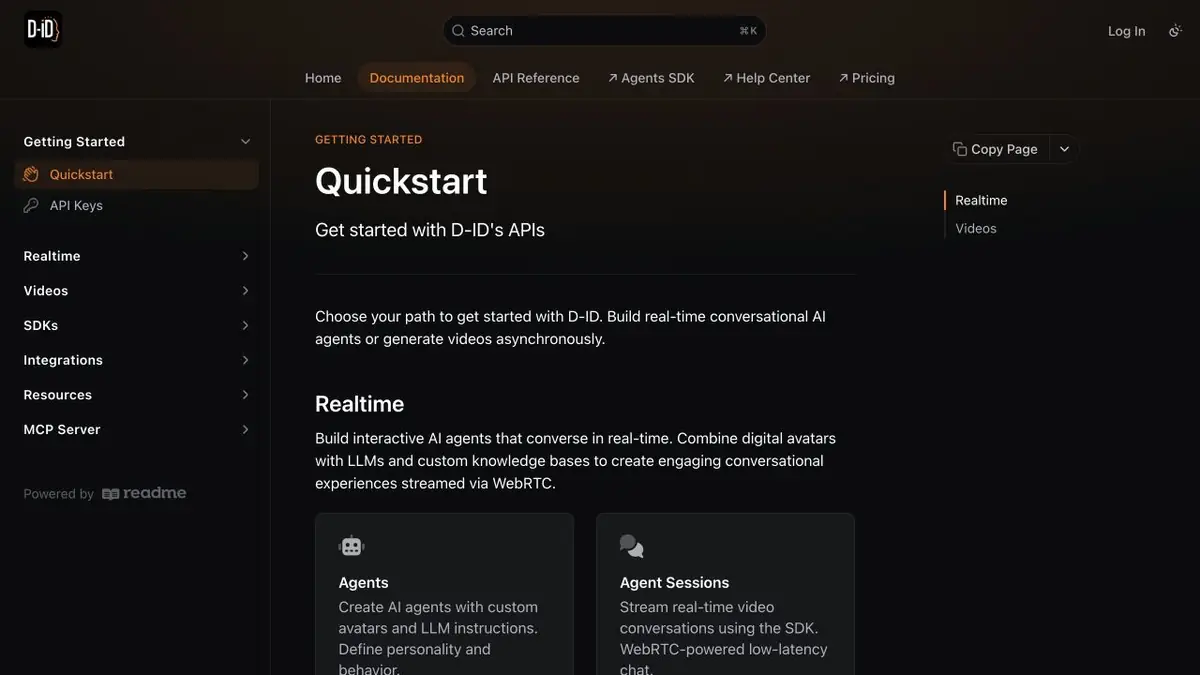The image size is (1200, 675).
Task: Click the API Keys key icon
Action: pos(31,205)
